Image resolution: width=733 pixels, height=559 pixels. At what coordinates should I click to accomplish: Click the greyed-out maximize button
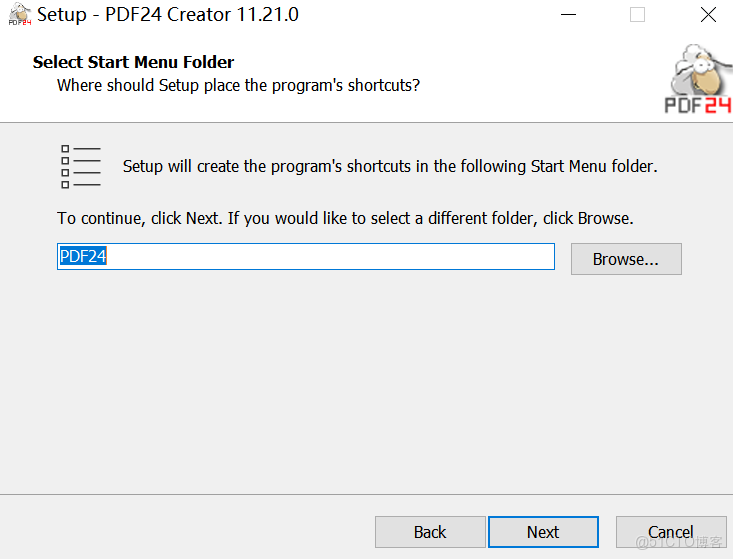pyautogui.click(x=637, y=15)
